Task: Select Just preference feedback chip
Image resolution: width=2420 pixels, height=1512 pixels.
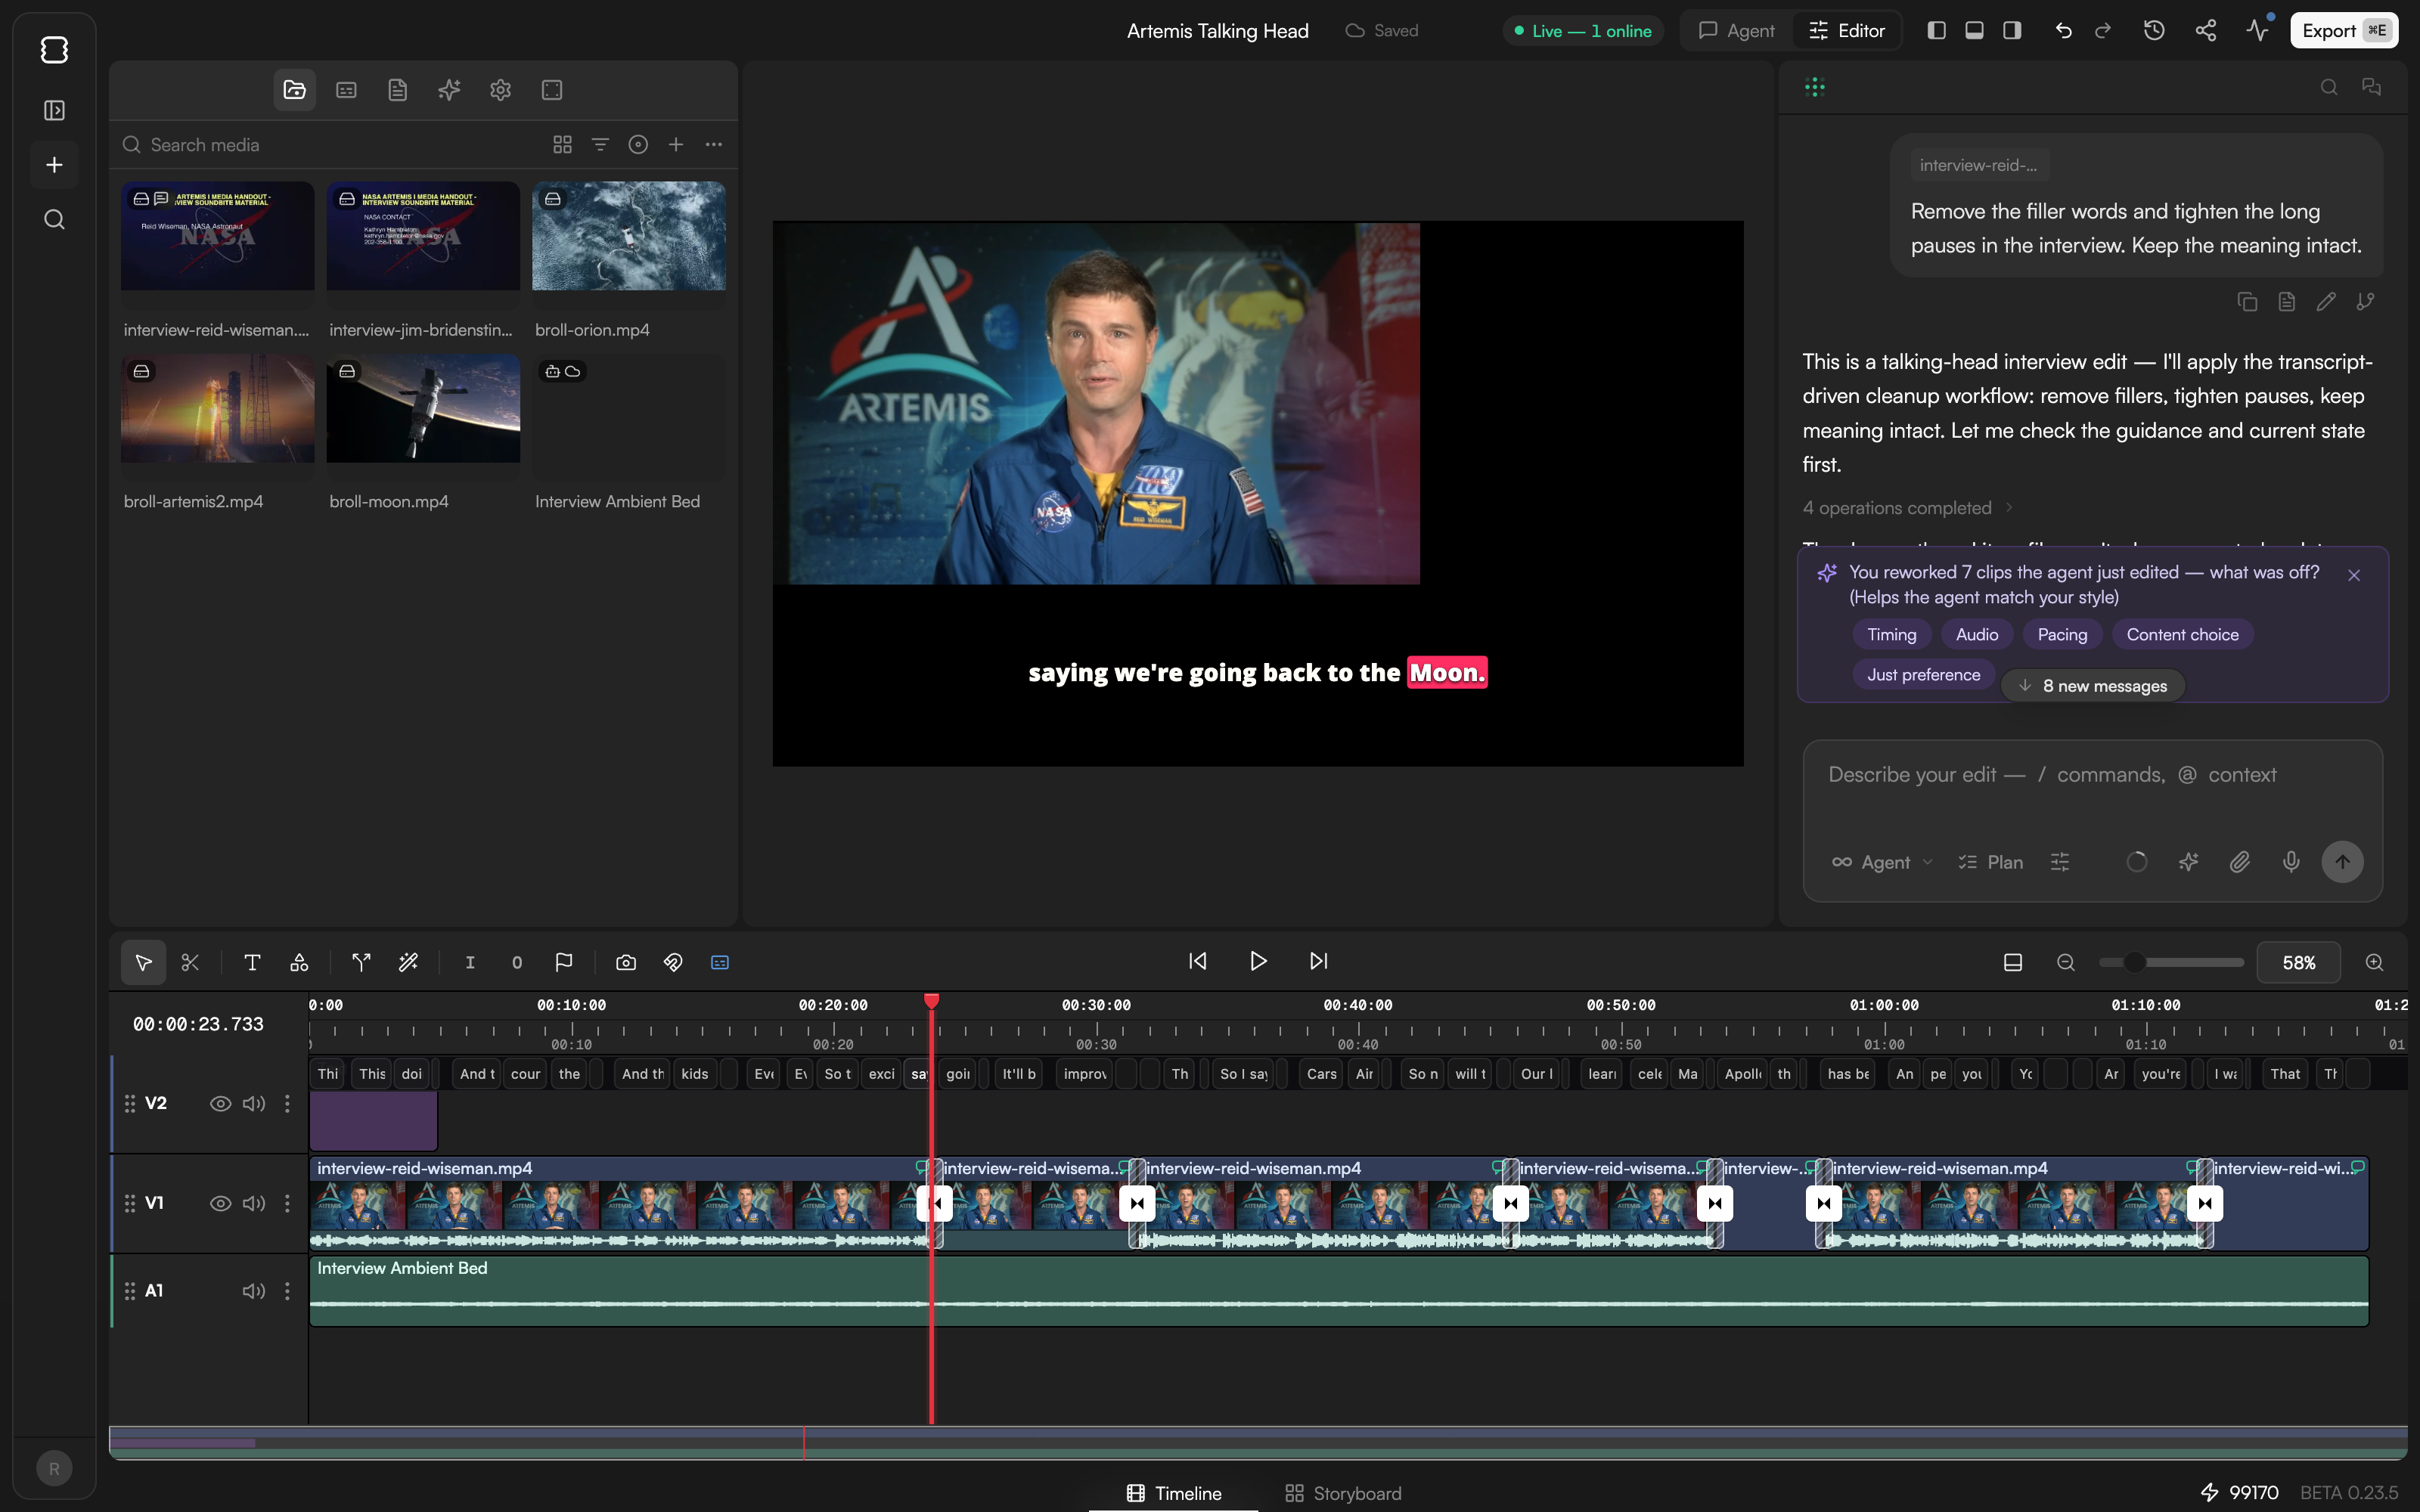Action: [1923, 675]
